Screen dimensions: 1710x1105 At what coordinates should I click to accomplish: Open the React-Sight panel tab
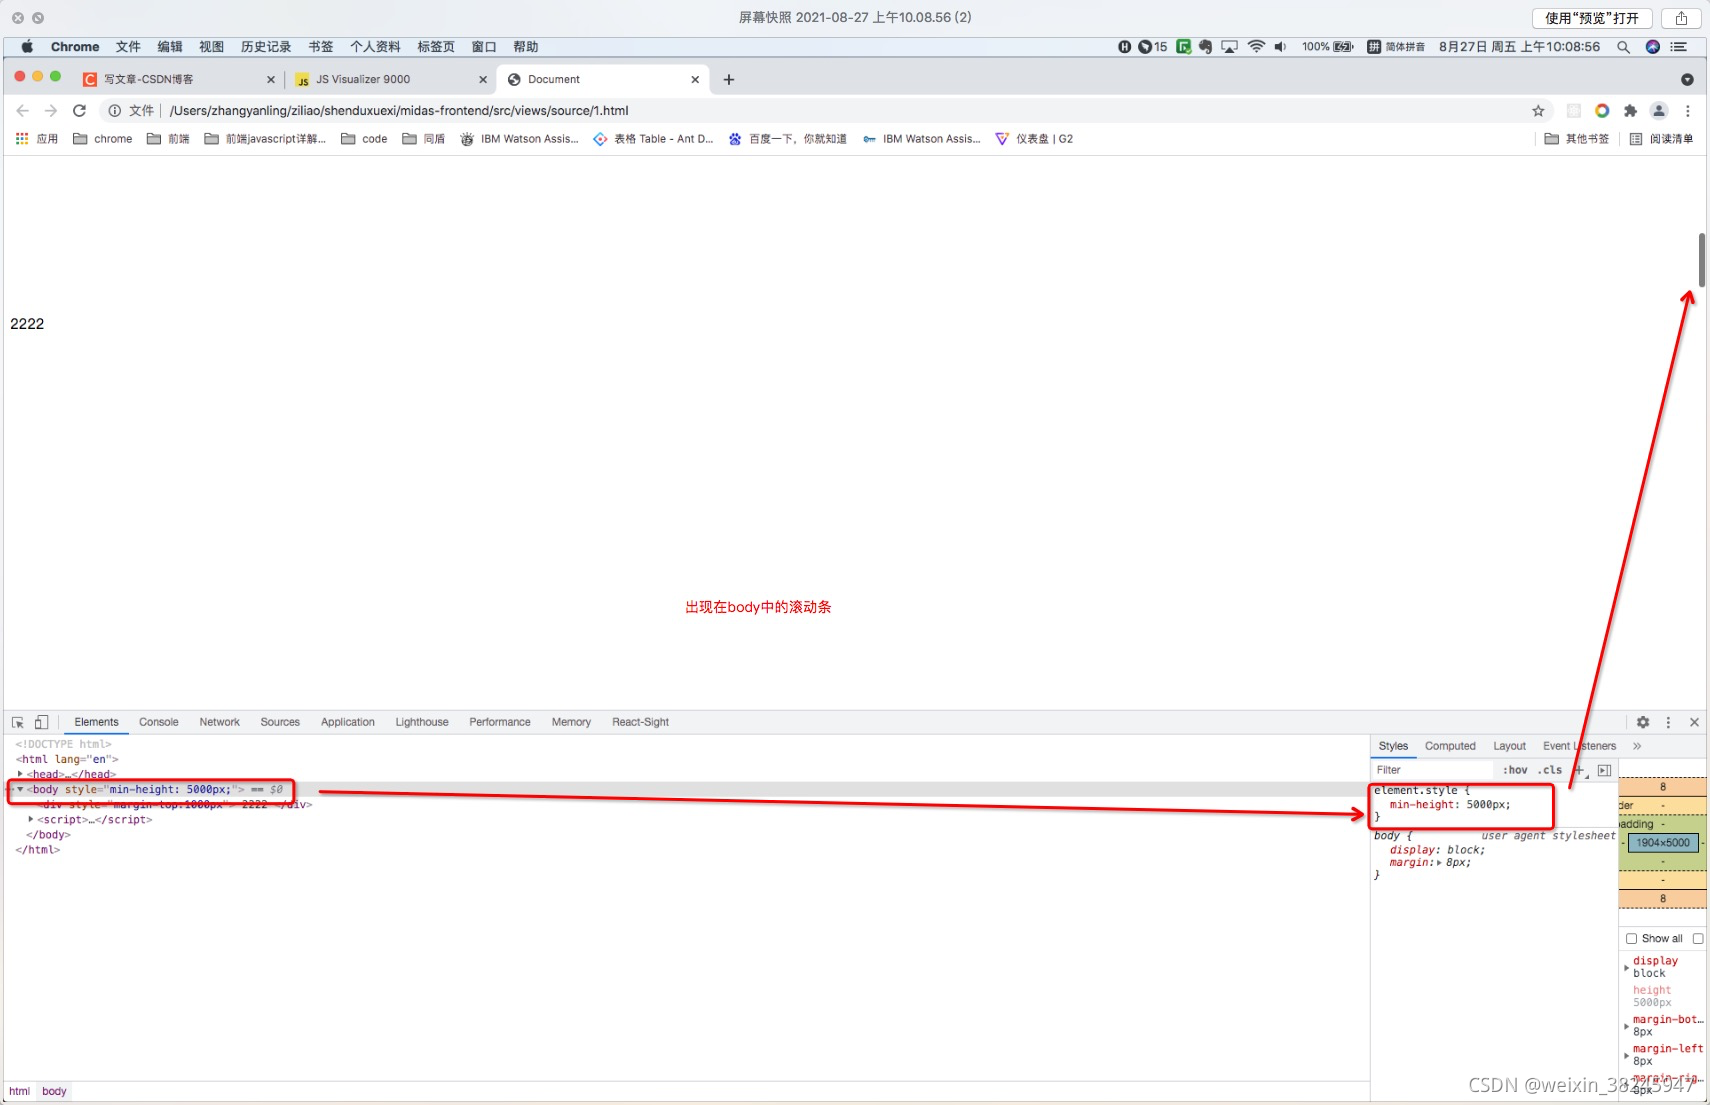[641, 722]
